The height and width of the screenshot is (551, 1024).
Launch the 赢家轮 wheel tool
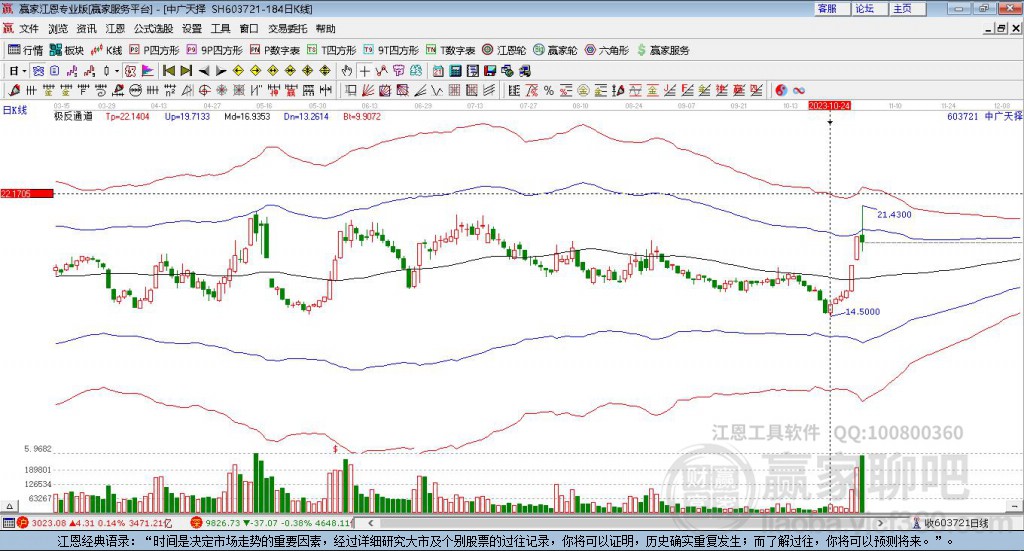coord(555,50)
